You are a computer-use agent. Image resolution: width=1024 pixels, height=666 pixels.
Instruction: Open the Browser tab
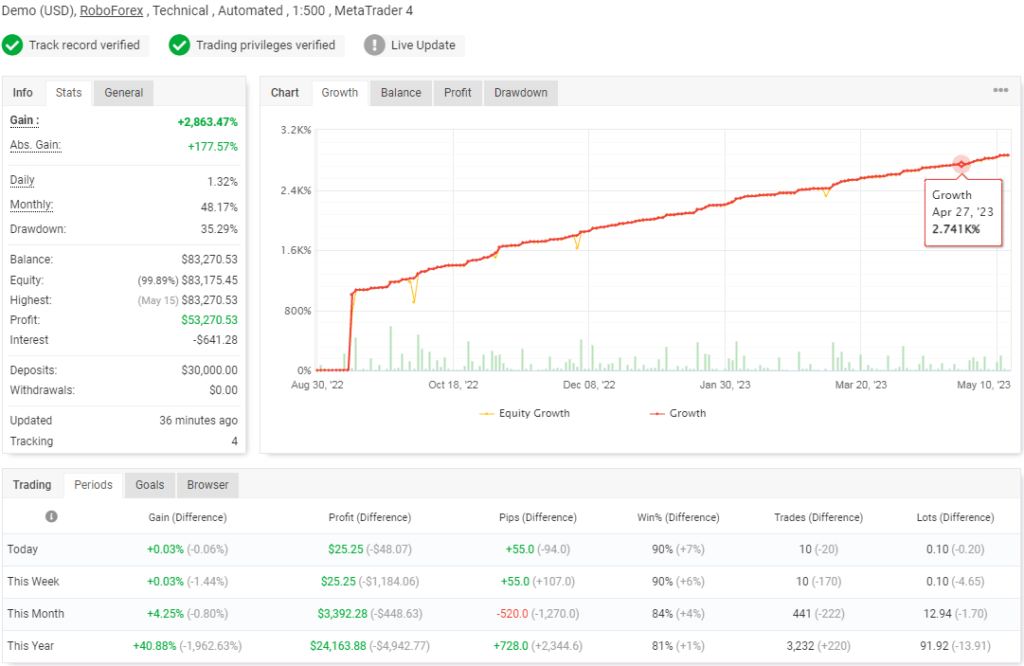coord(208,485)
